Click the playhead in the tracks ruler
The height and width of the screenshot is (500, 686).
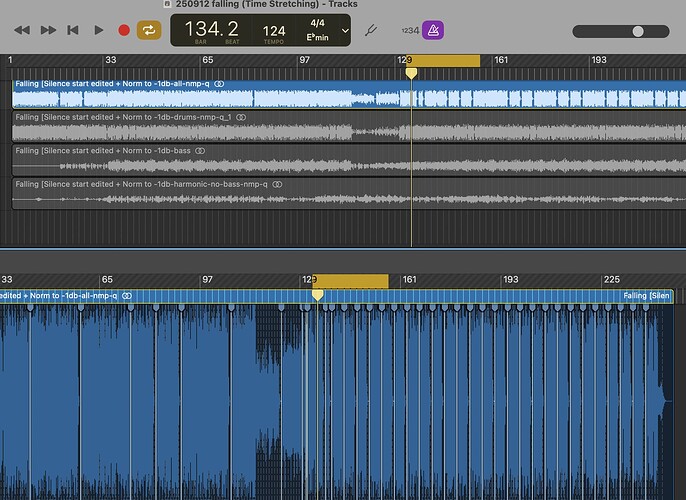[x=411, y=73]
